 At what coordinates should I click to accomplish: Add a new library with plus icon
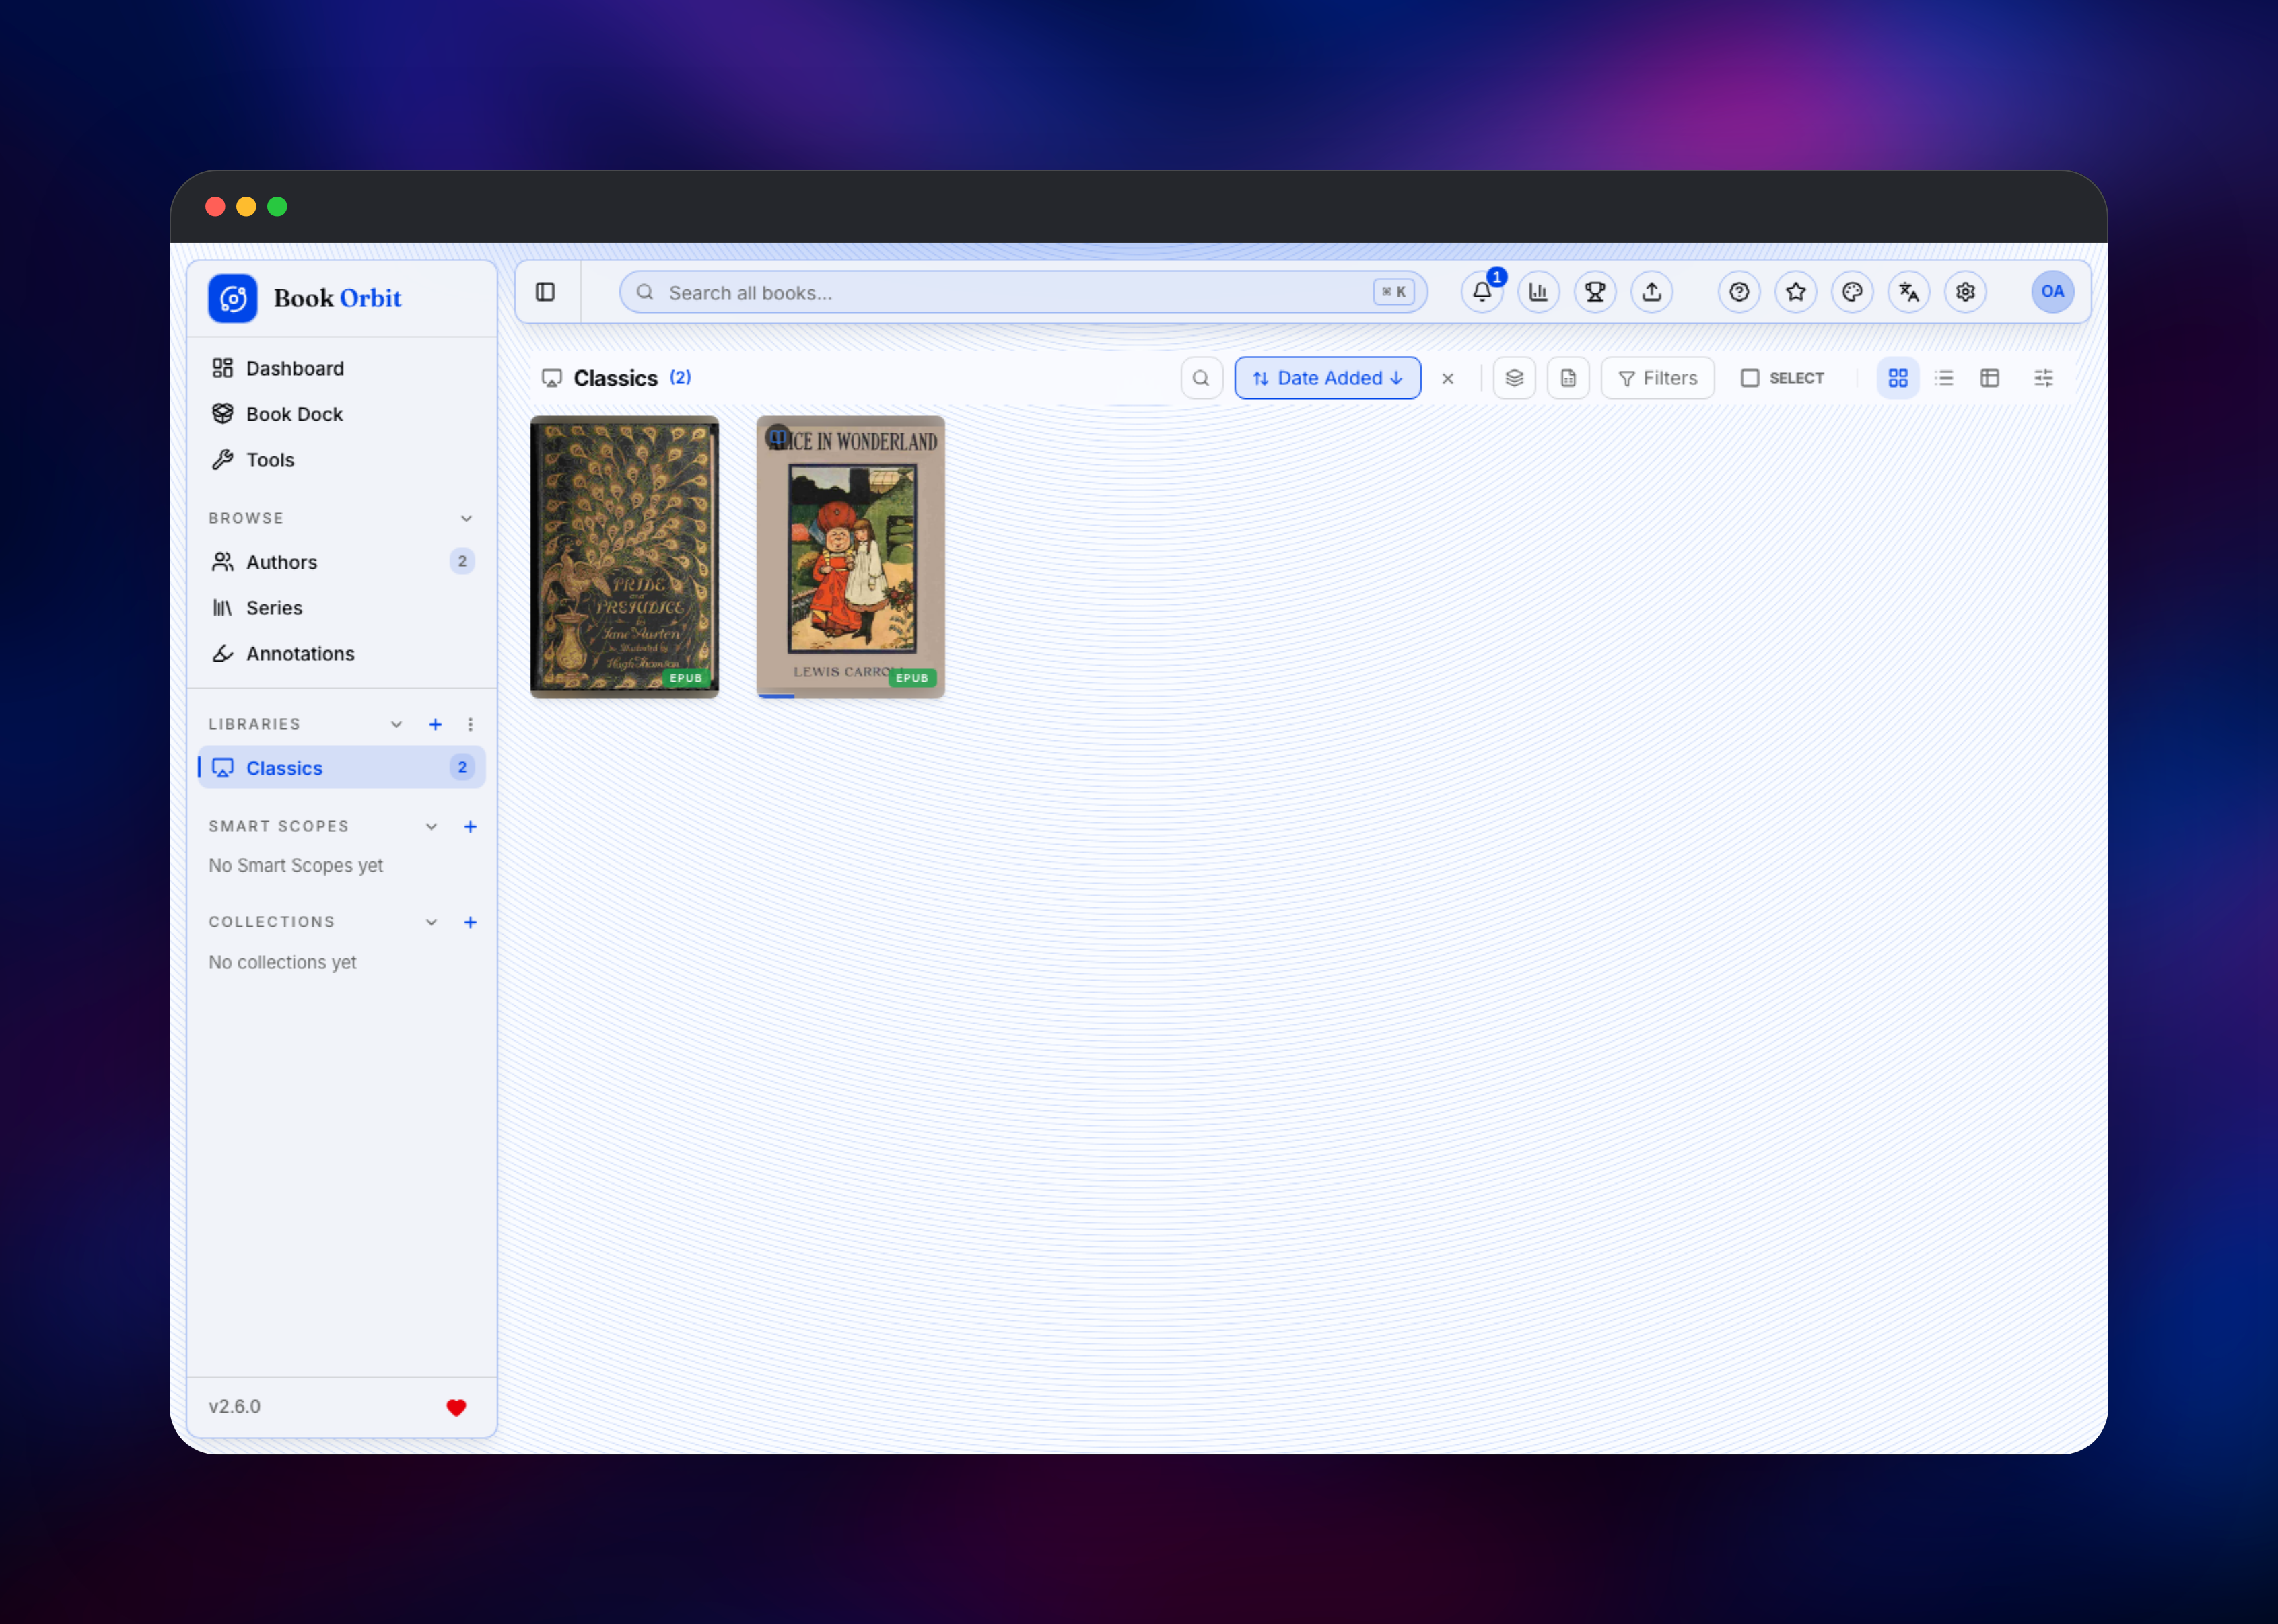(x=435, y=724)
